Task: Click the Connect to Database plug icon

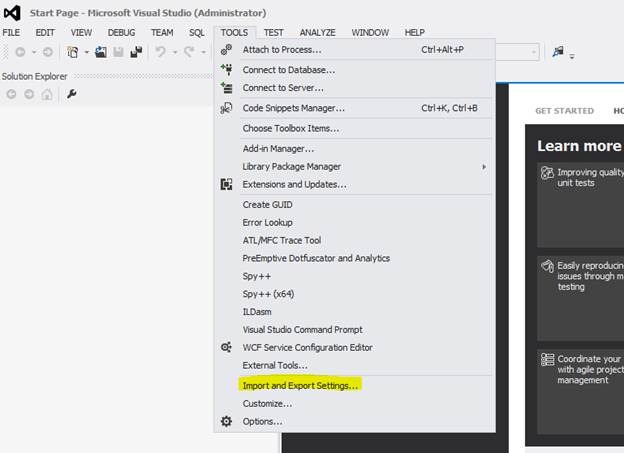Action: pos(226,70)
